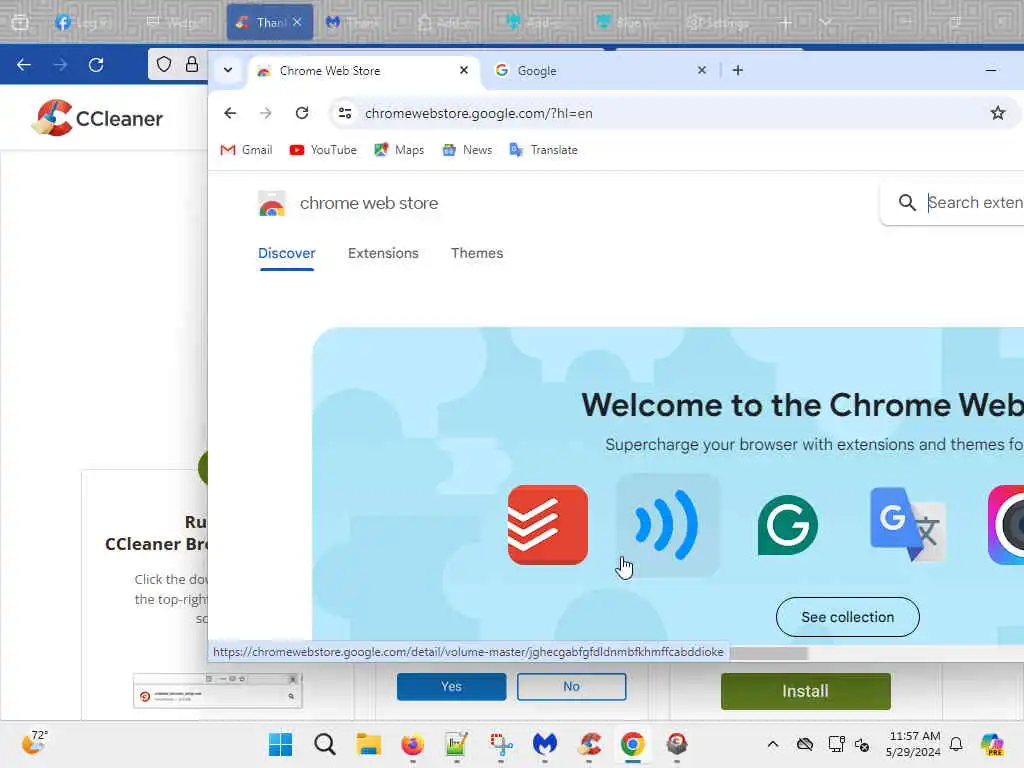1024x768 pixels.
Task: Click the search magnifier icon in web store
Action: (x=906, y=202)
